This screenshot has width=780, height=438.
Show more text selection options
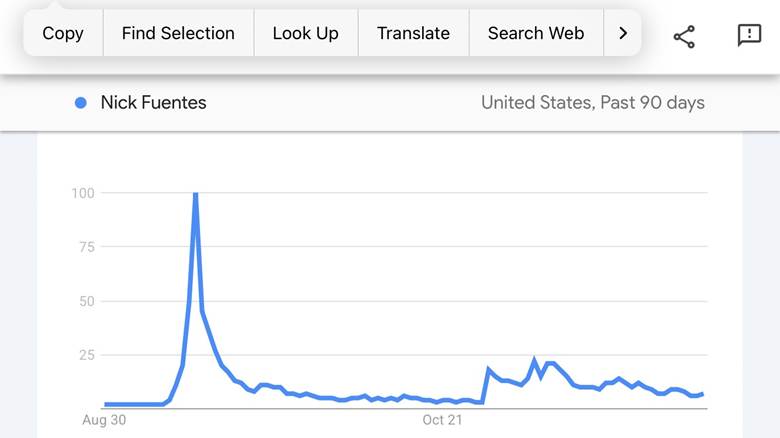[x=623, y=33]
